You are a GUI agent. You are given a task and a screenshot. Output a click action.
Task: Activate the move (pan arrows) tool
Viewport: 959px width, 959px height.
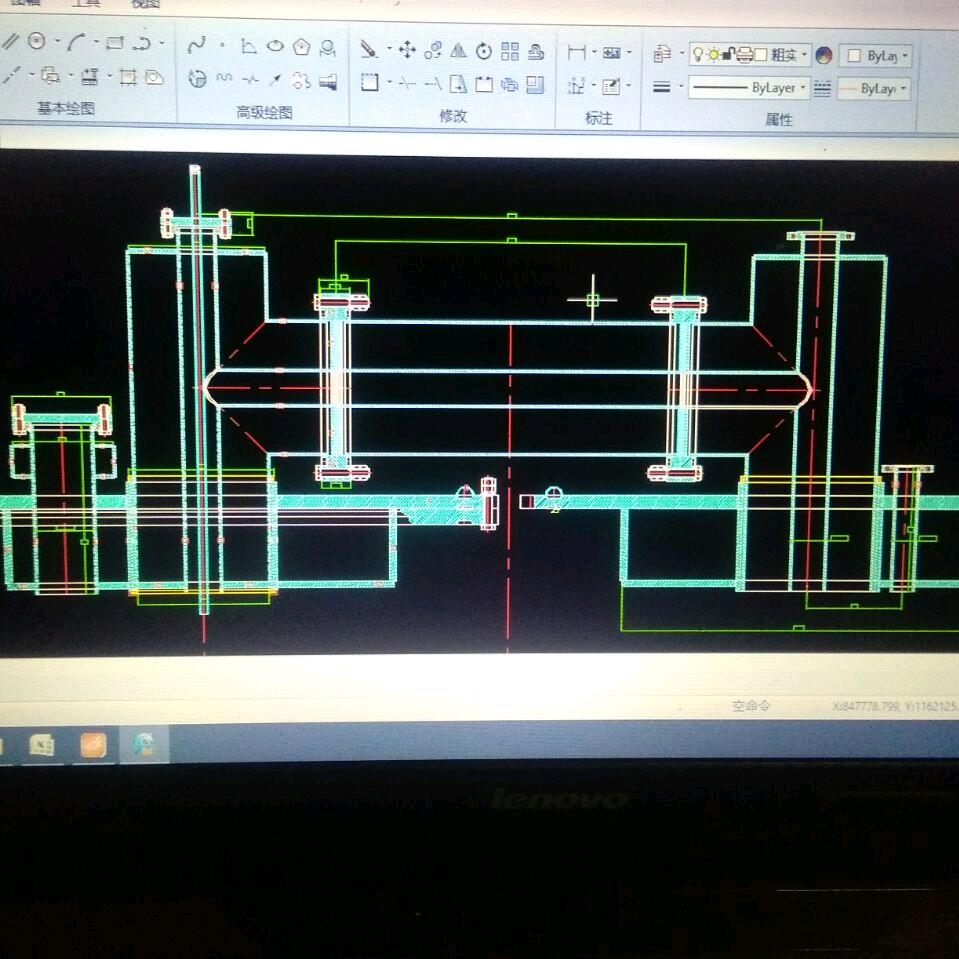407,49
